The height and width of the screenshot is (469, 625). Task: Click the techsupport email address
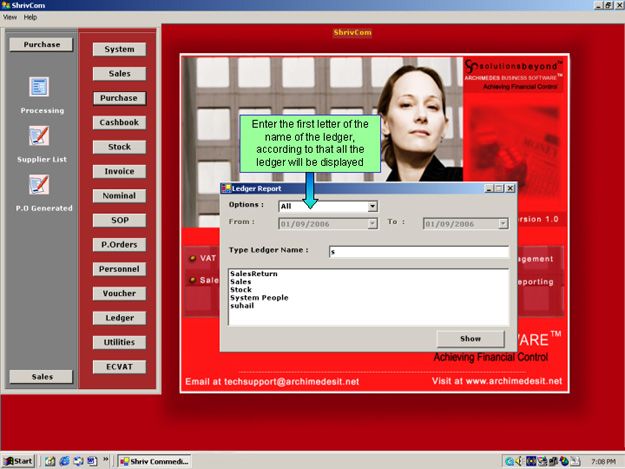[291, 382]
